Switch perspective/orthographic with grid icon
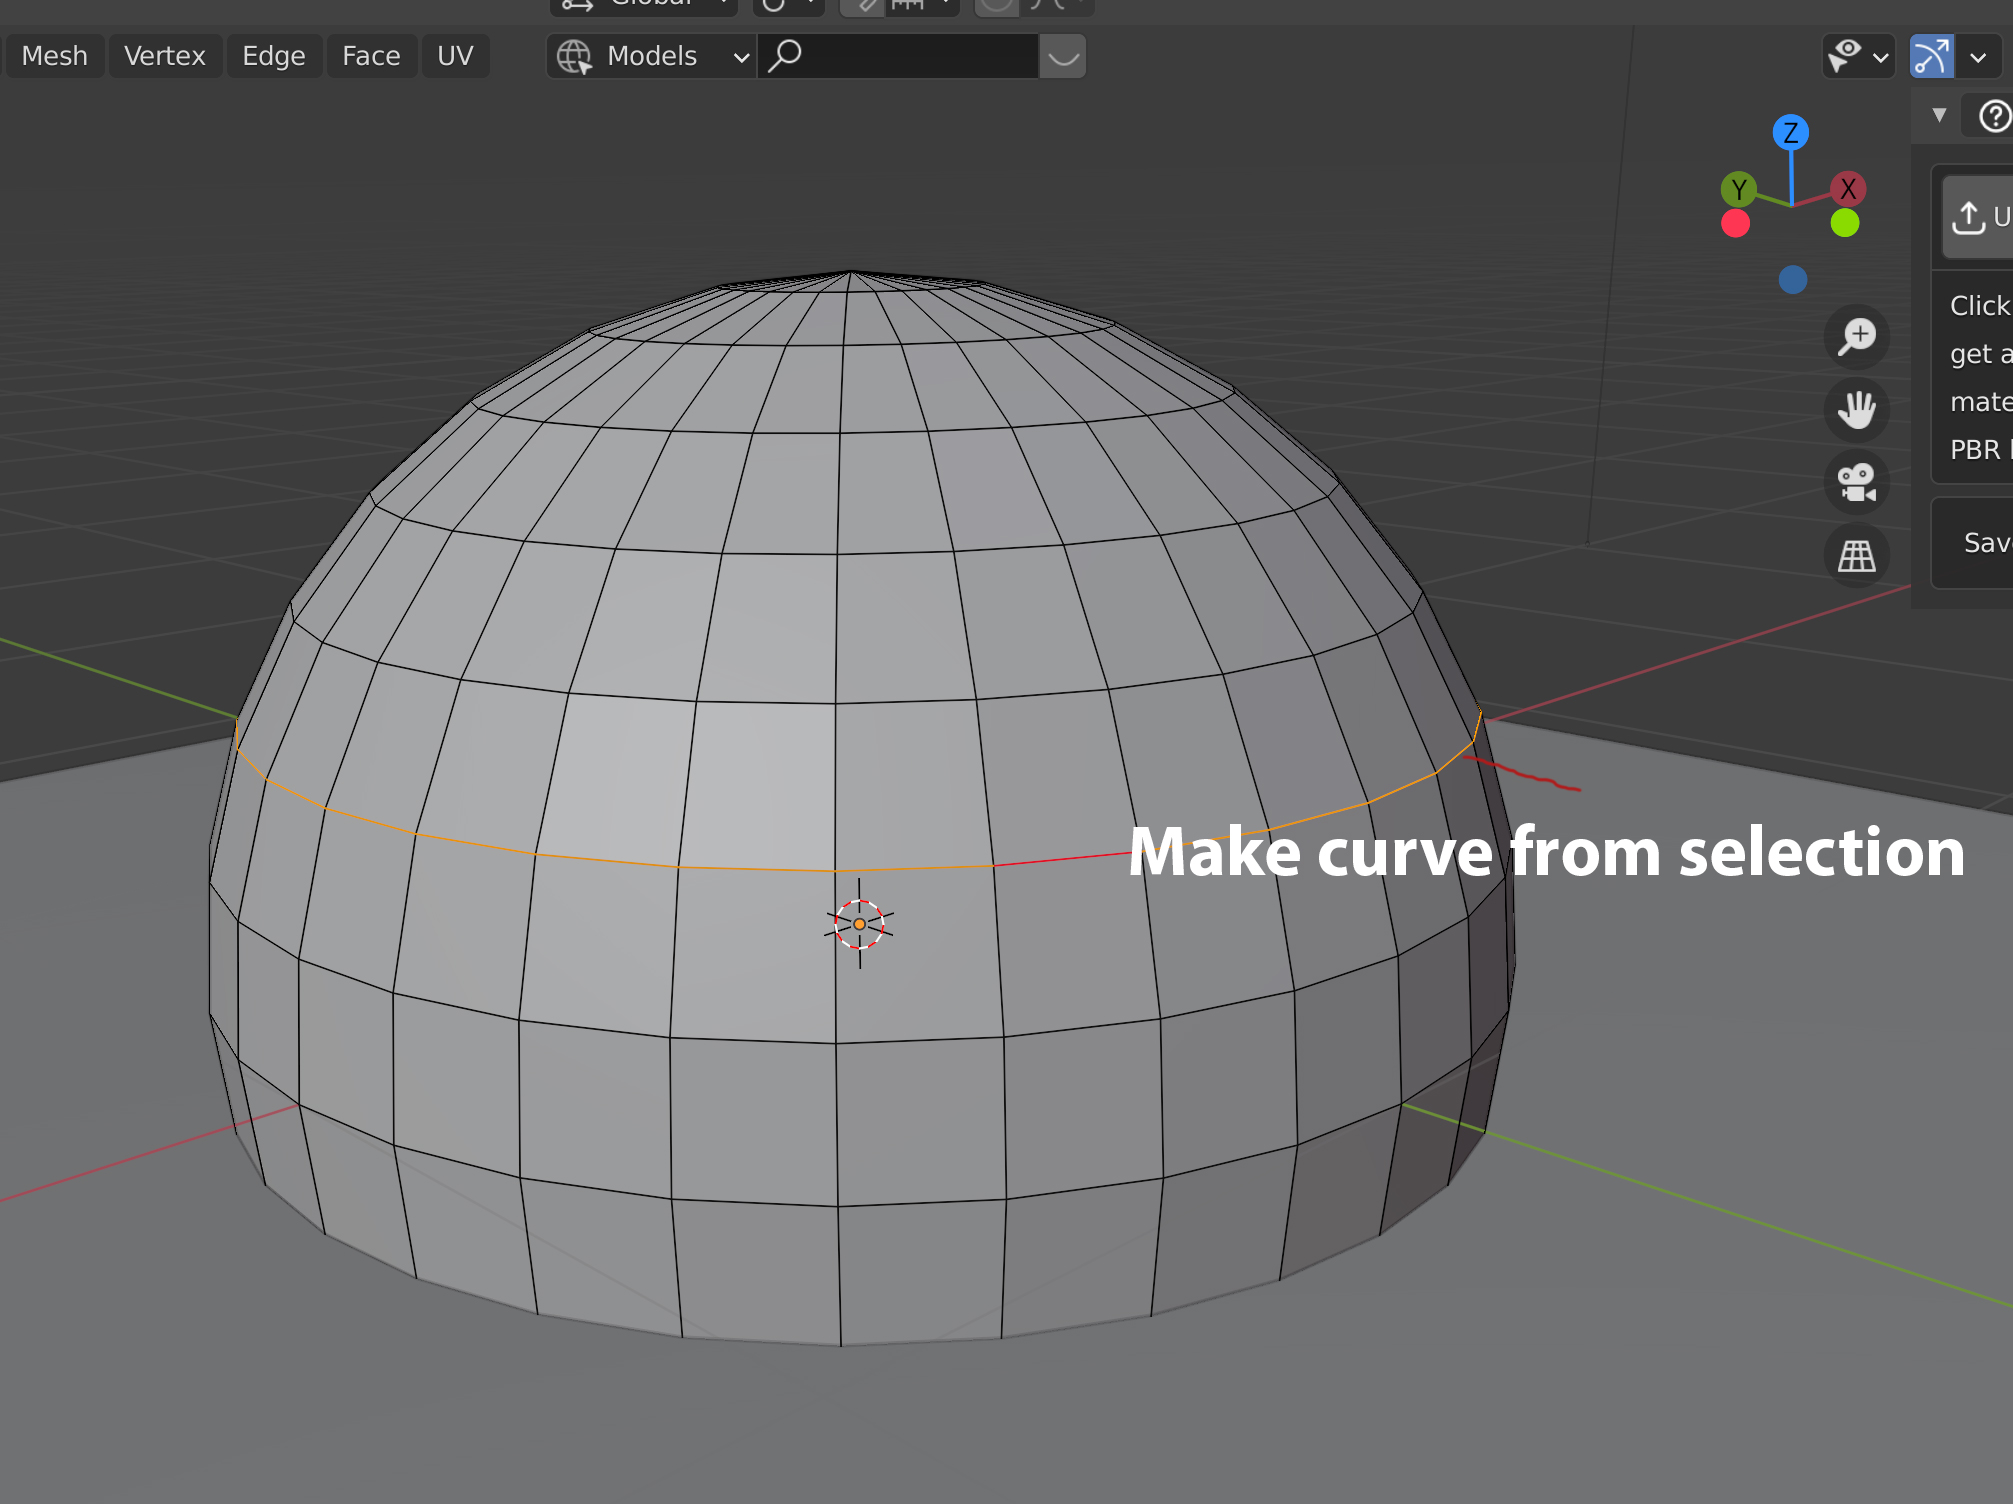This screenshot has width=2013, height=1504. pyautogui.click(x=1857, y=556)
